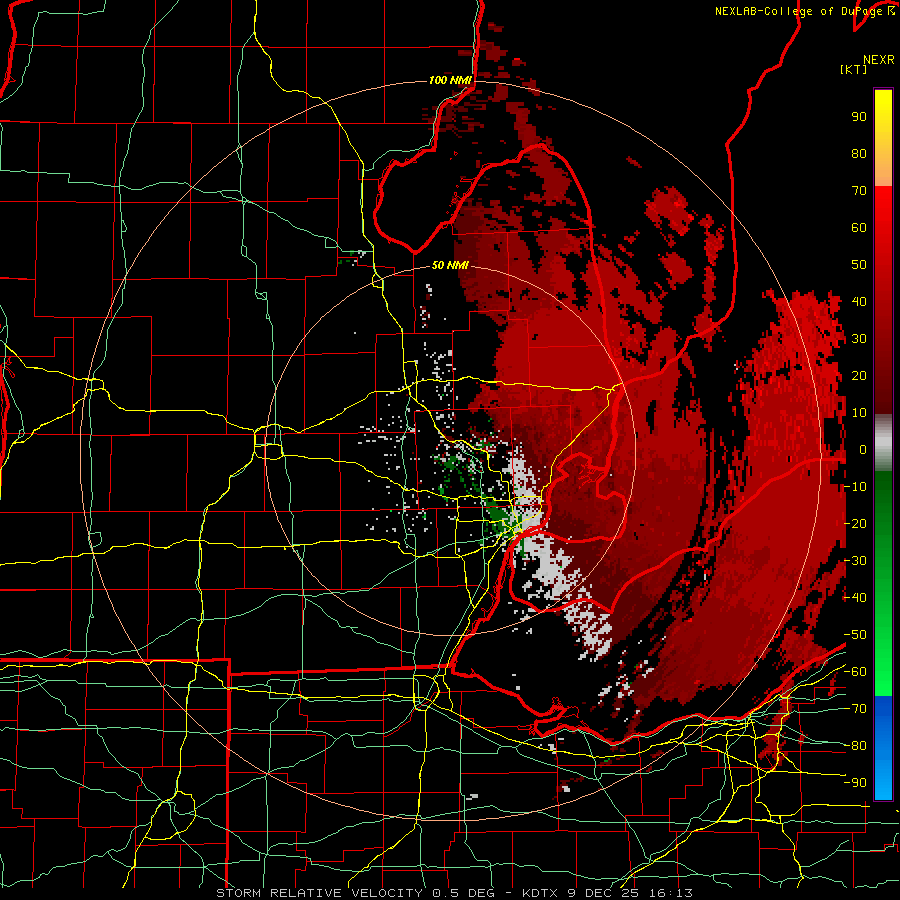Select the positive 80 value on velocity scale
Screen dimensions: 900x900
tap(859, 154)
